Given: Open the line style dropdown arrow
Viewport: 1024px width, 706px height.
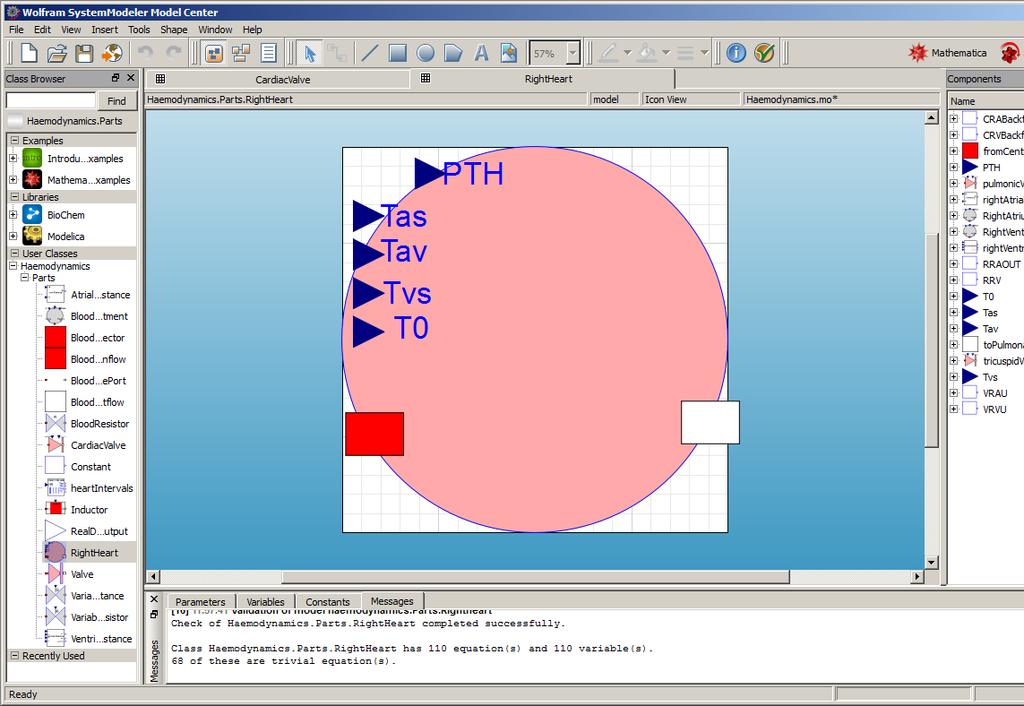Looking at the screenshot, I should 705,53.
